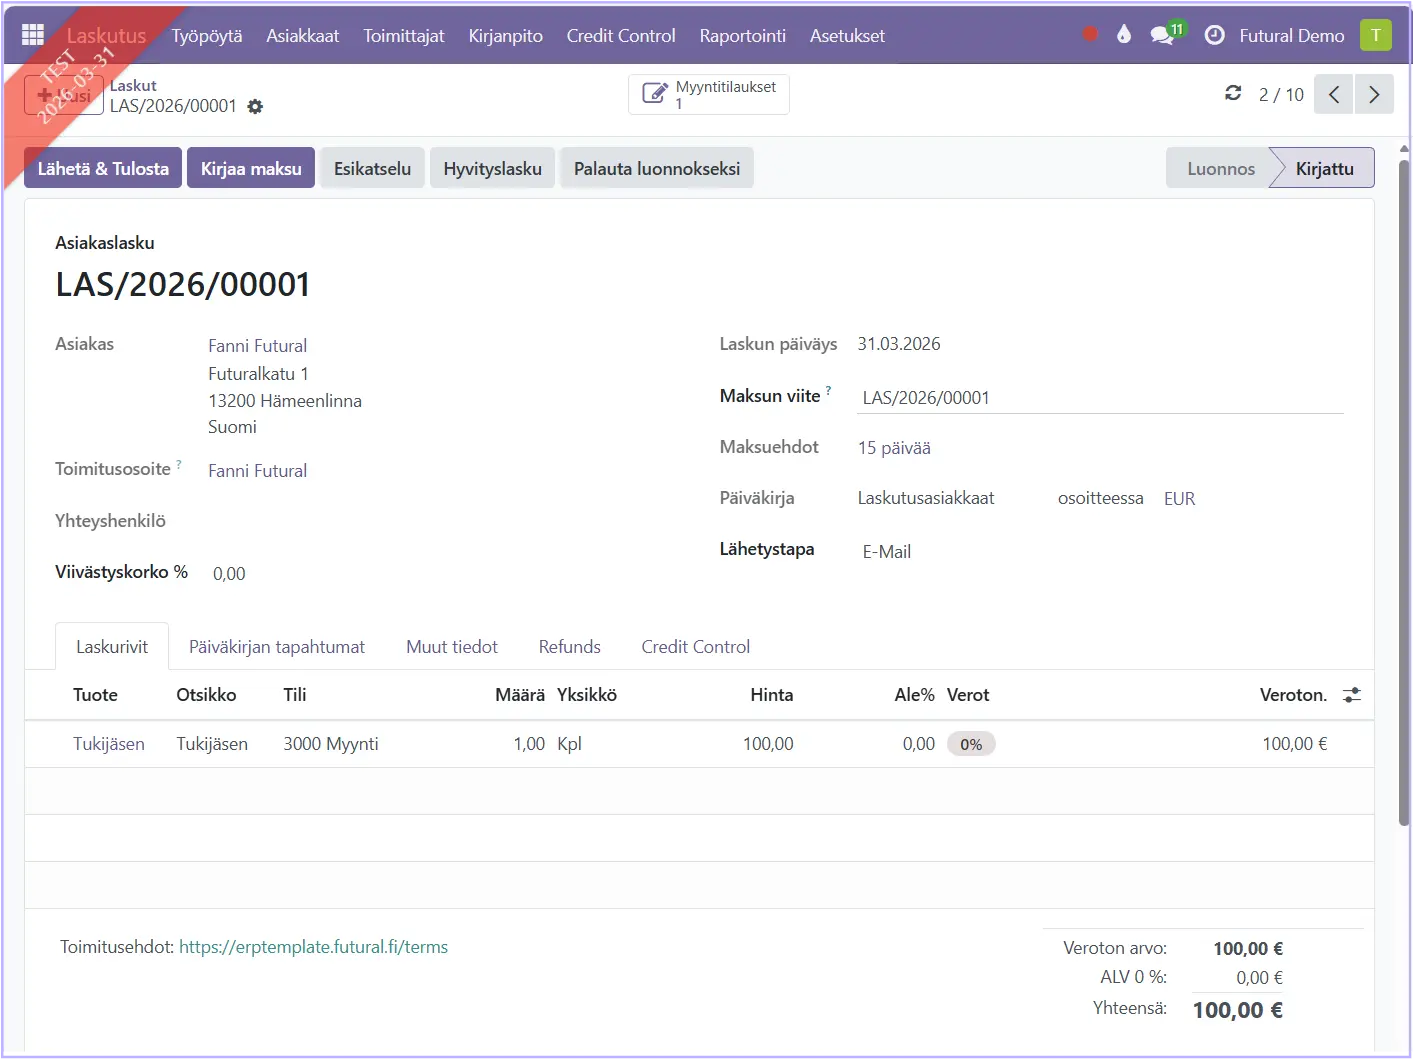Open the apps grid menu icon

(33, 35)
